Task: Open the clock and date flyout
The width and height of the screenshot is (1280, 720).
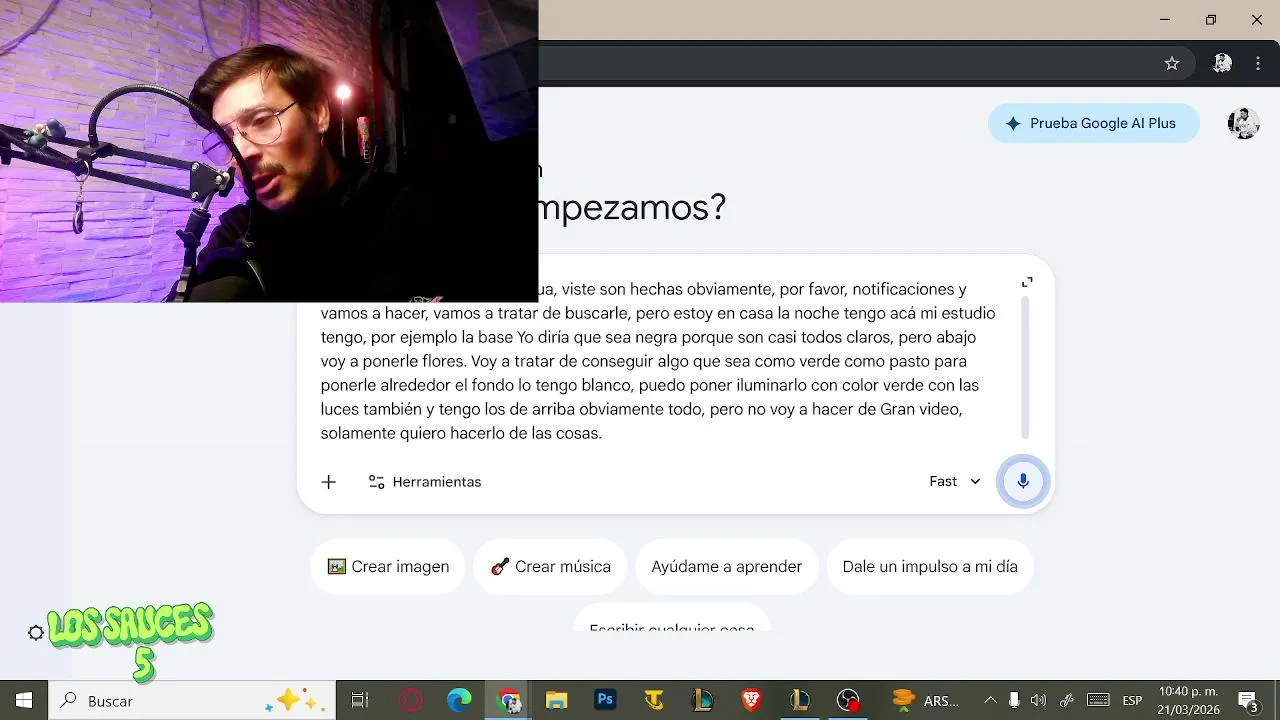Action: [1188, 701]
